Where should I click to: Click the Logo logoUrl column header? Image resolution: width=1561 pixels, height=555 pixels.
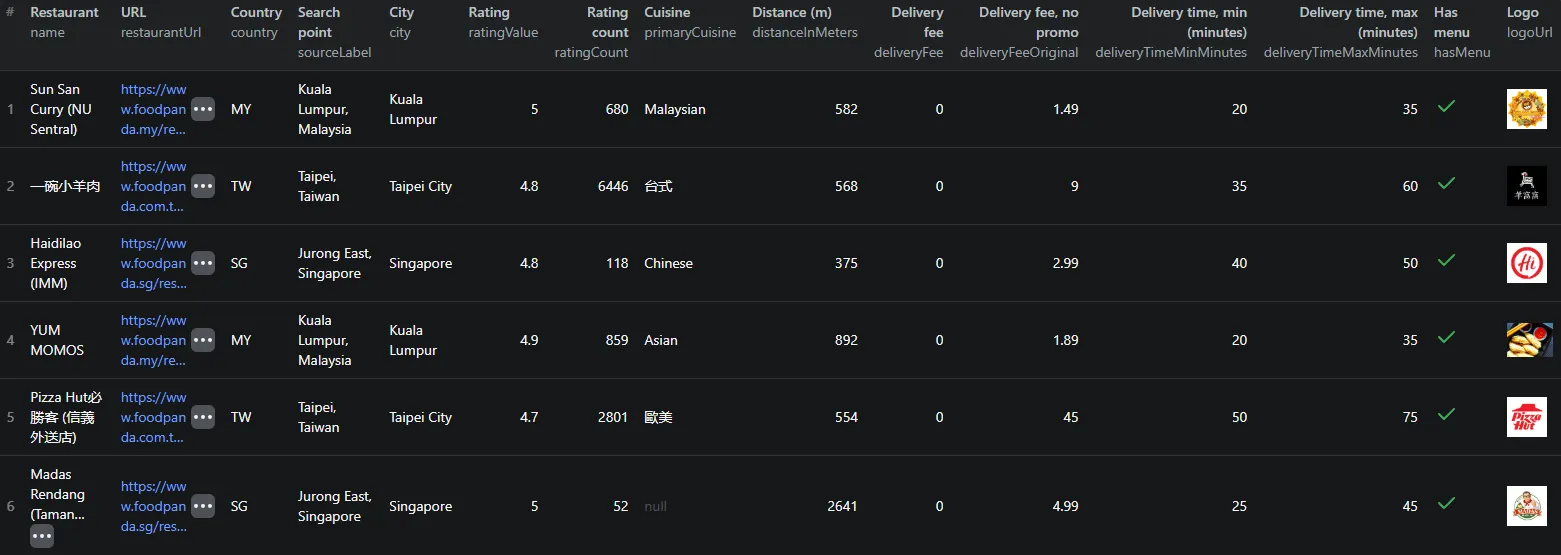click(1530, 22)
